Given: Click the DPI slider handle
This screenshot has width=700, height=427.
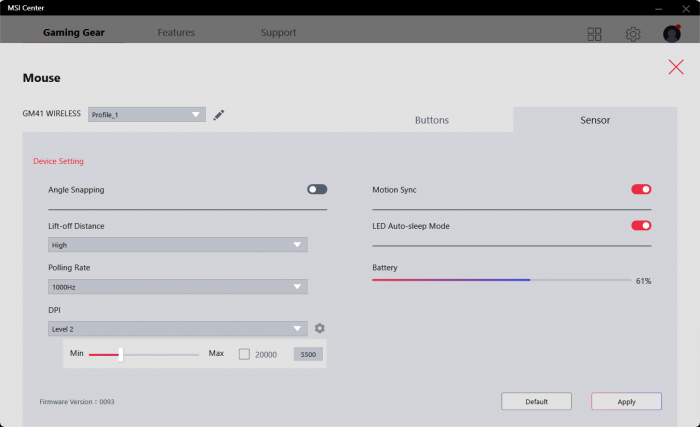Looking at the screenshot, I should [x=121, y=355].
